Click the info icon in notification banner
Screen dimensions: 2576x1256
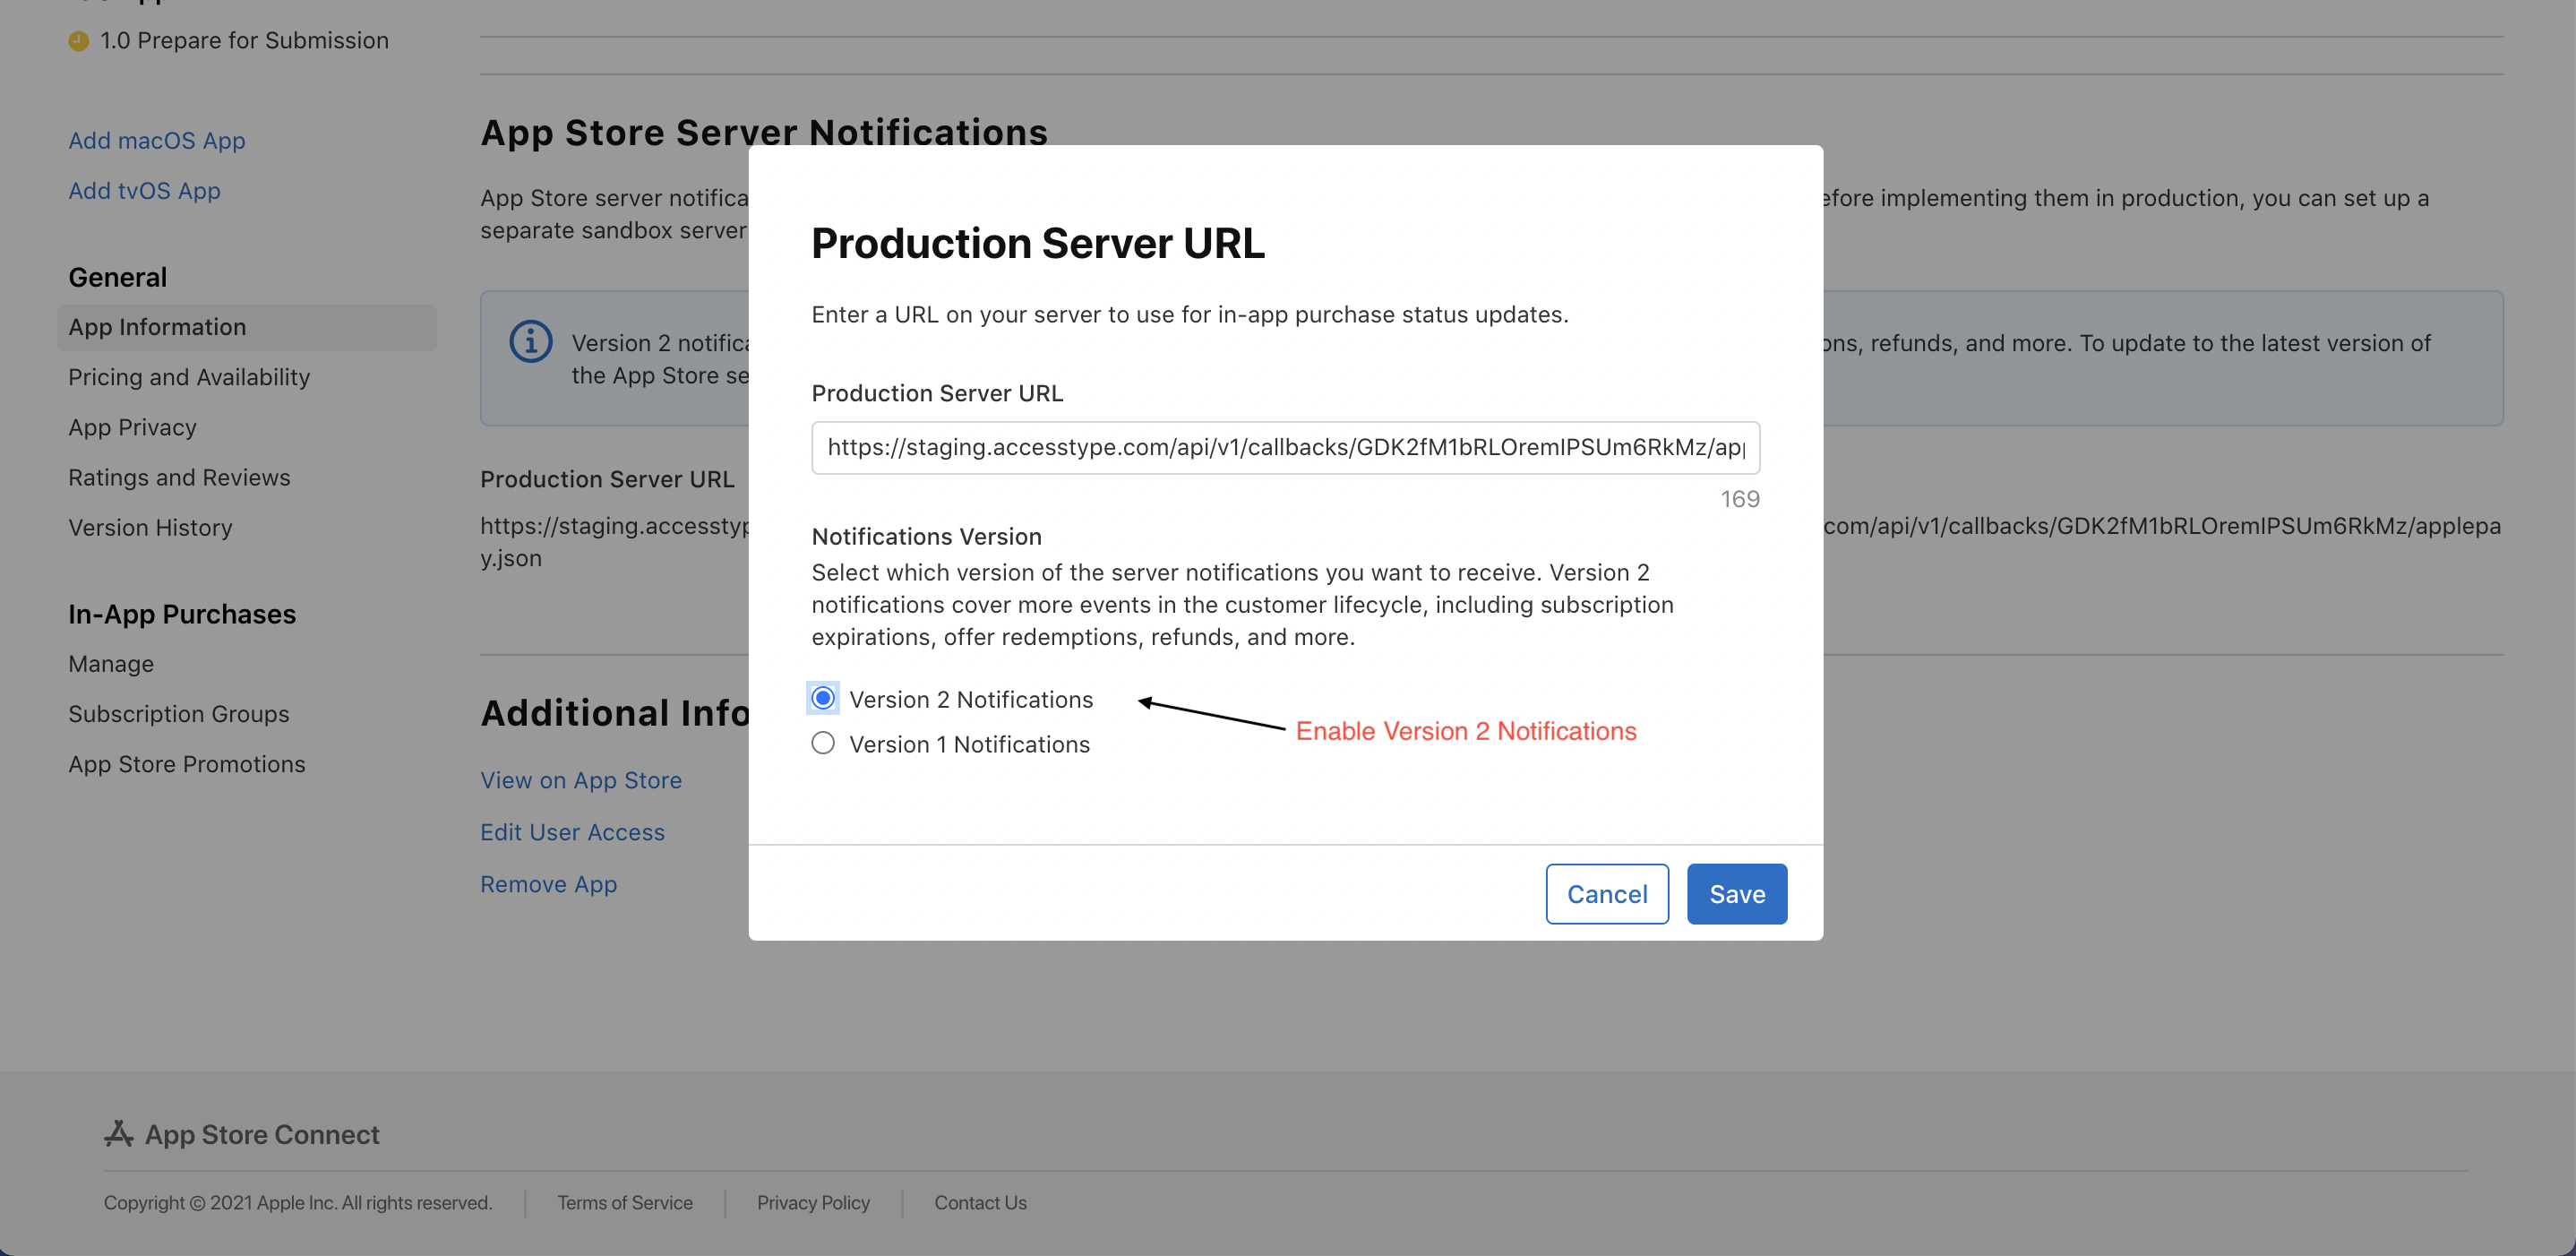(531, 342)
